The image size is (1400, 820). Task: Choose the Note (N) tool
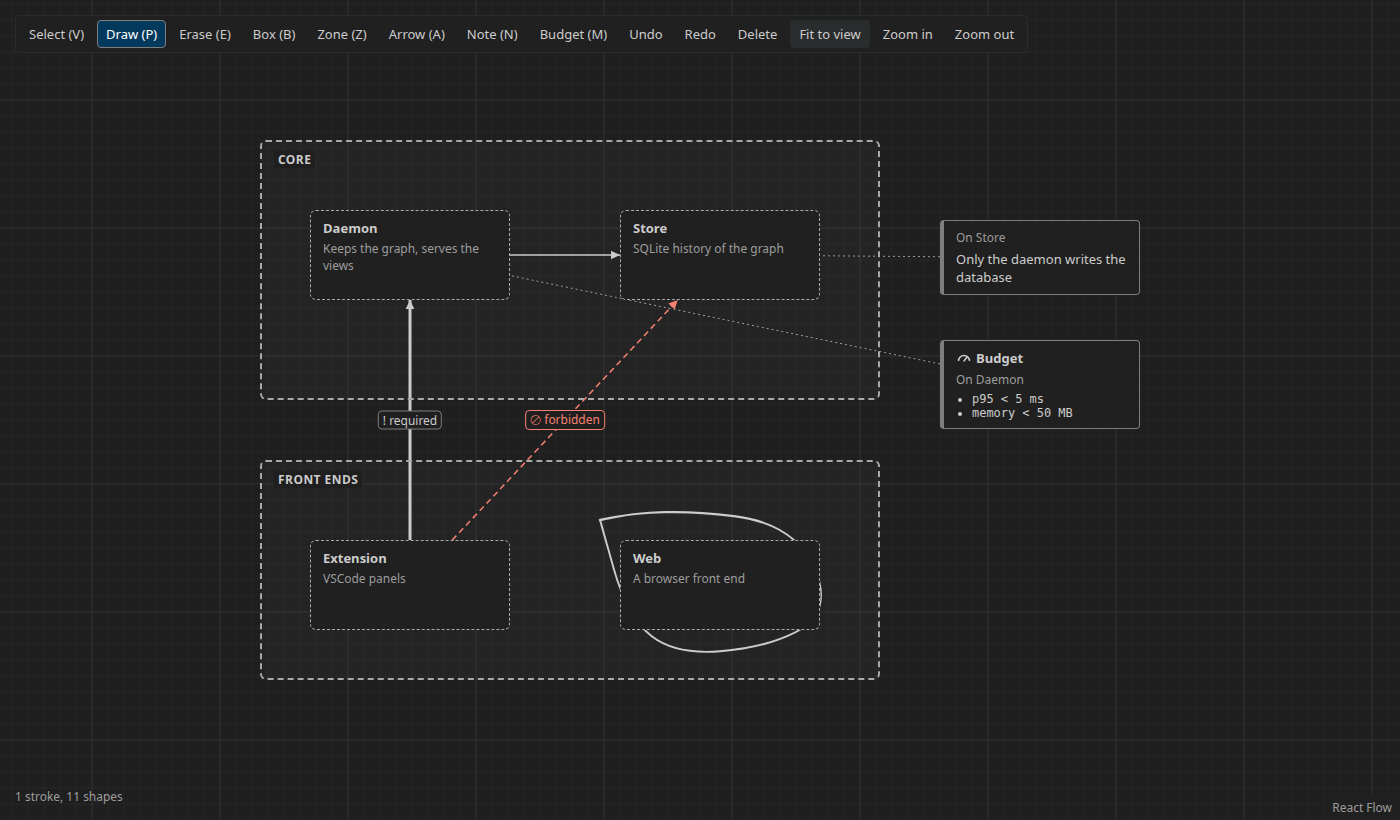pyautogui.click(x=492, y=34)
